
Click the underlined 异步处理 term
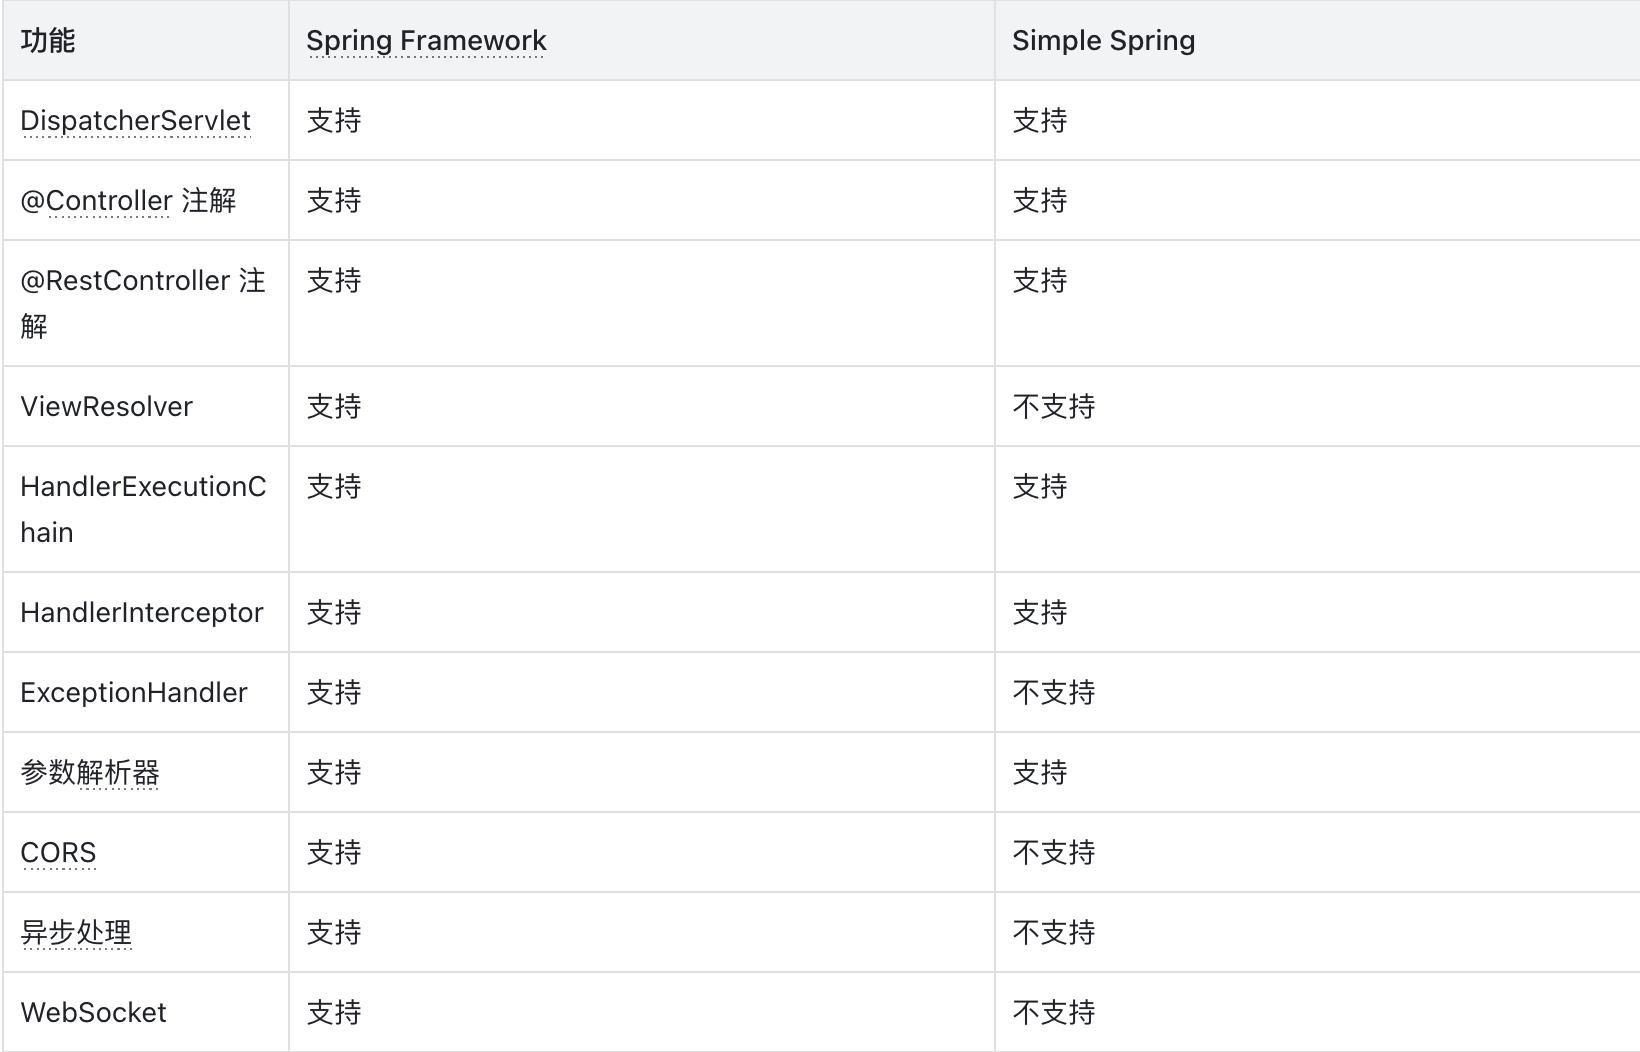(x=76, y=933)
